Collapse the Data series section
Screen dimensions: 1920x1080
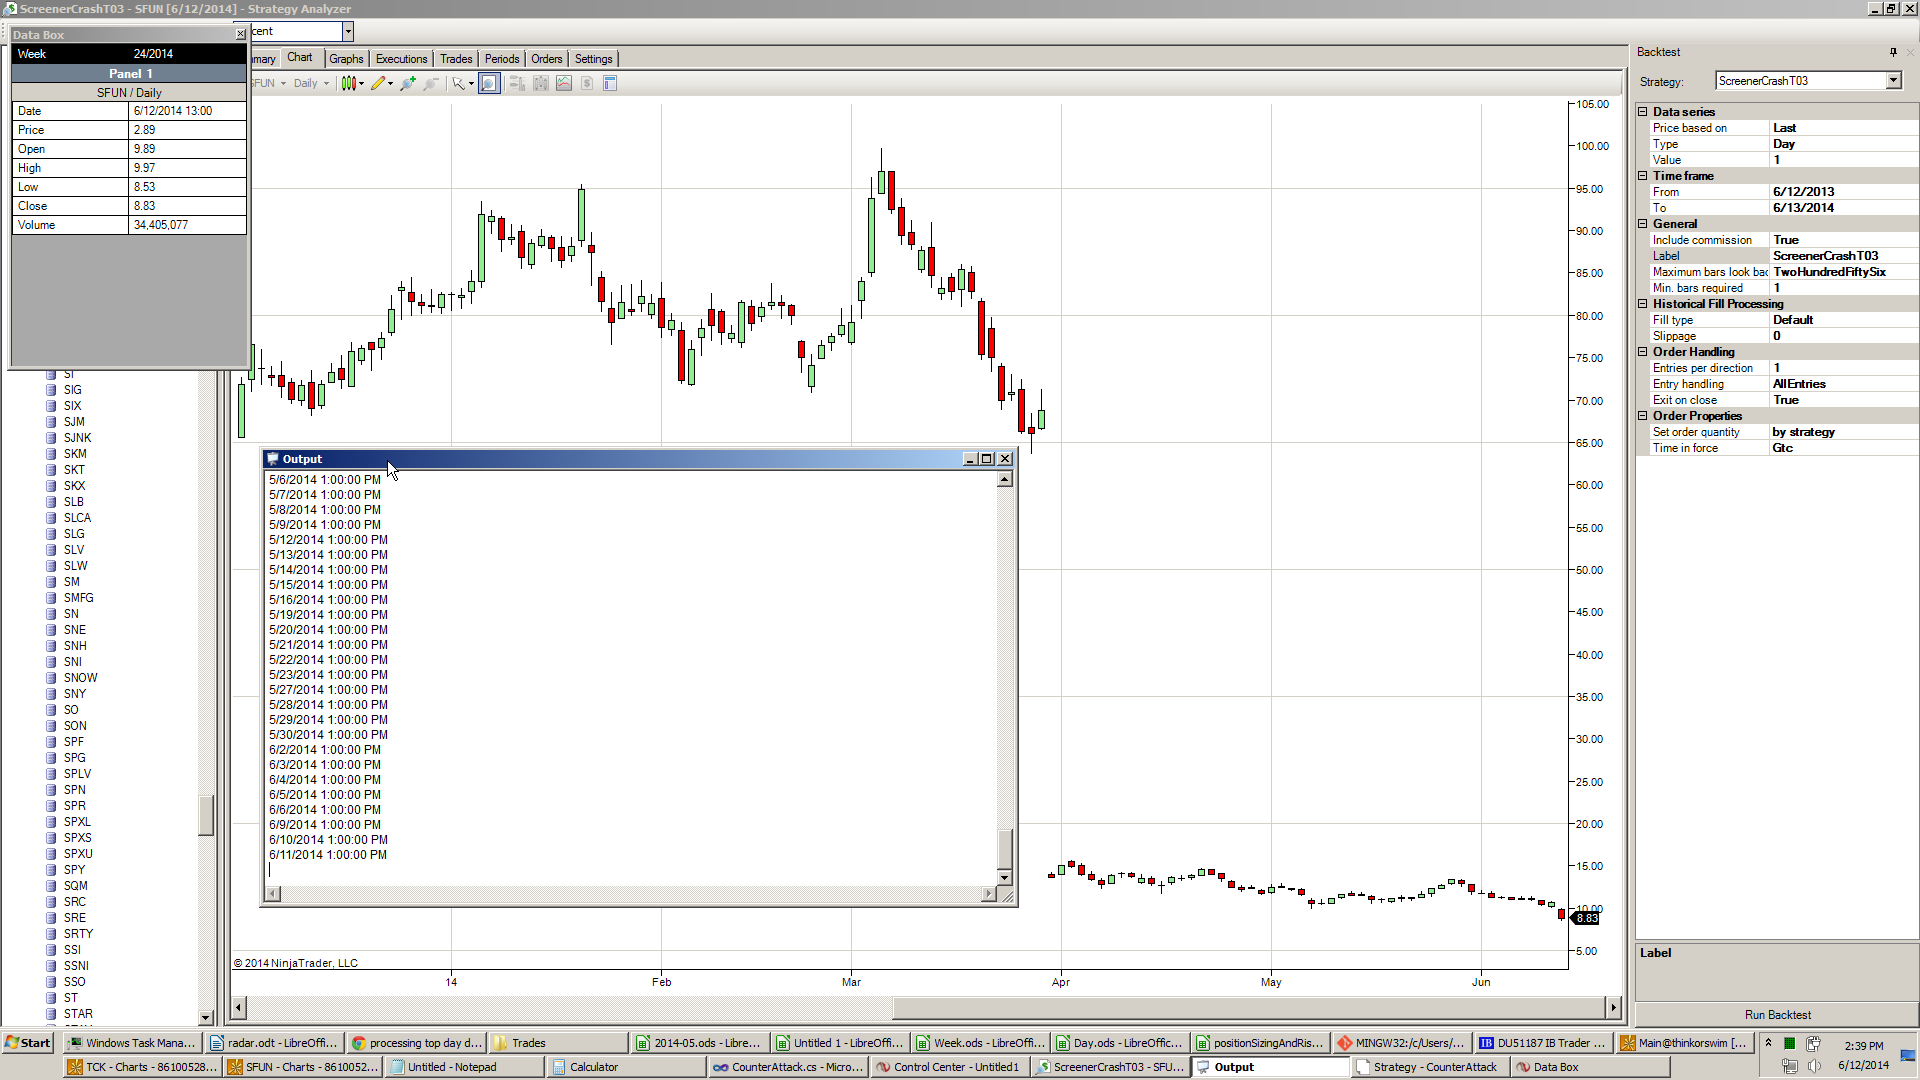[x=1643, y=112]
